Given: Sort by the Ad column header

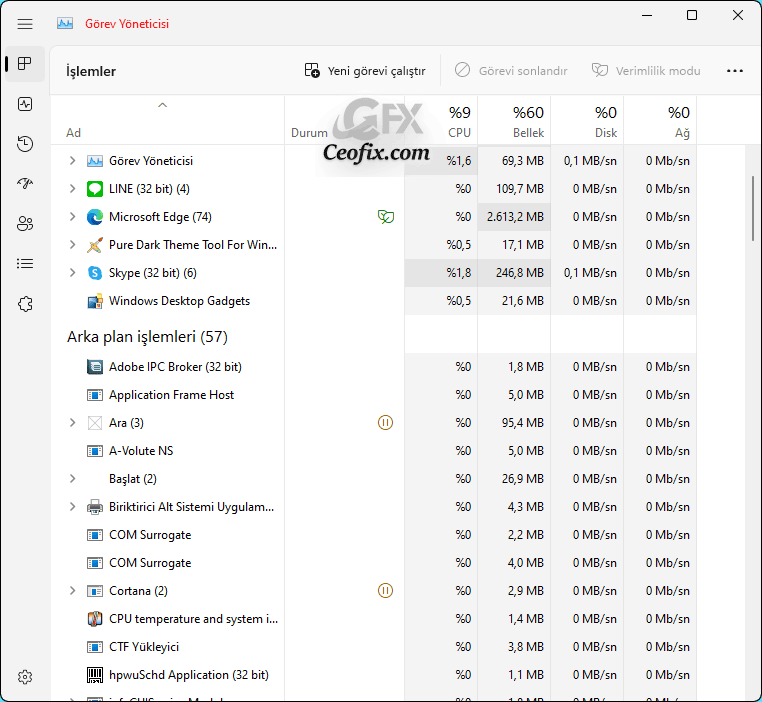Looking at the screenshot, I should (168, 120).
